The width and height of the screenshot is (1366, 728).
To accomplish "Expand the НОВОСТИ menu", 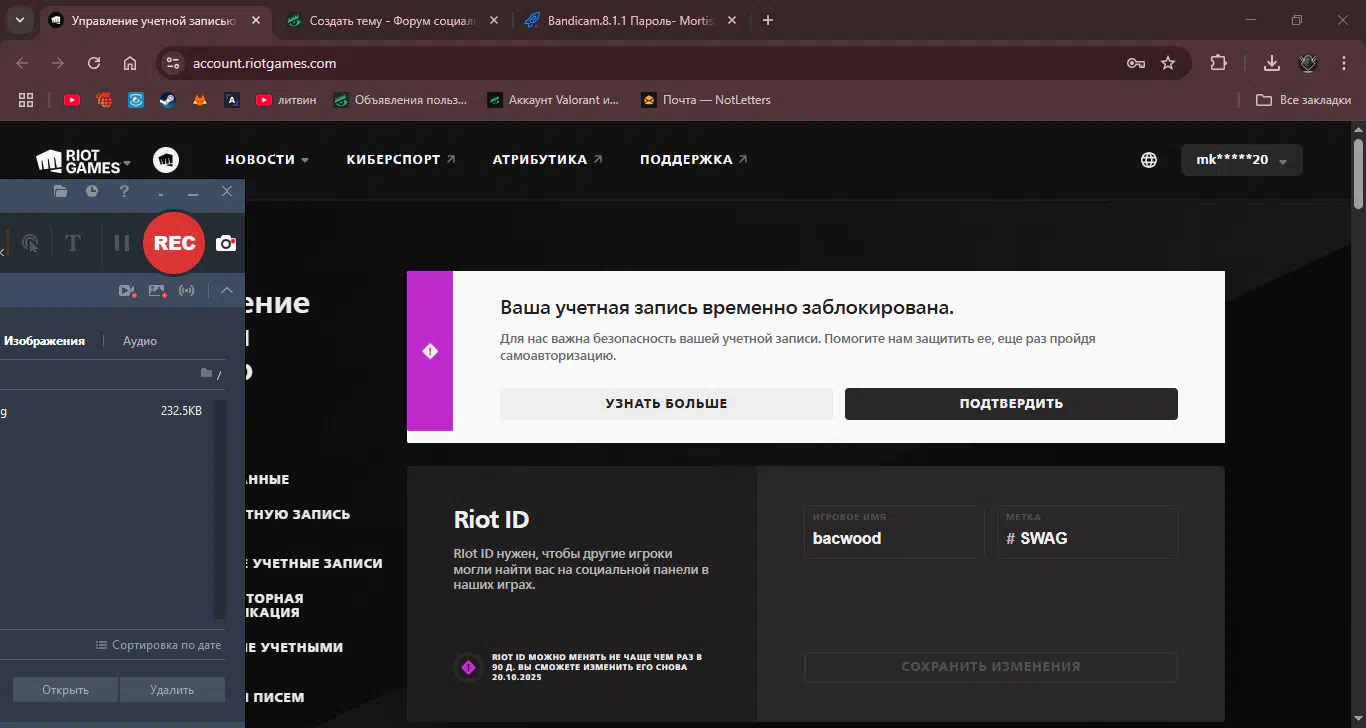I will 267,160.
